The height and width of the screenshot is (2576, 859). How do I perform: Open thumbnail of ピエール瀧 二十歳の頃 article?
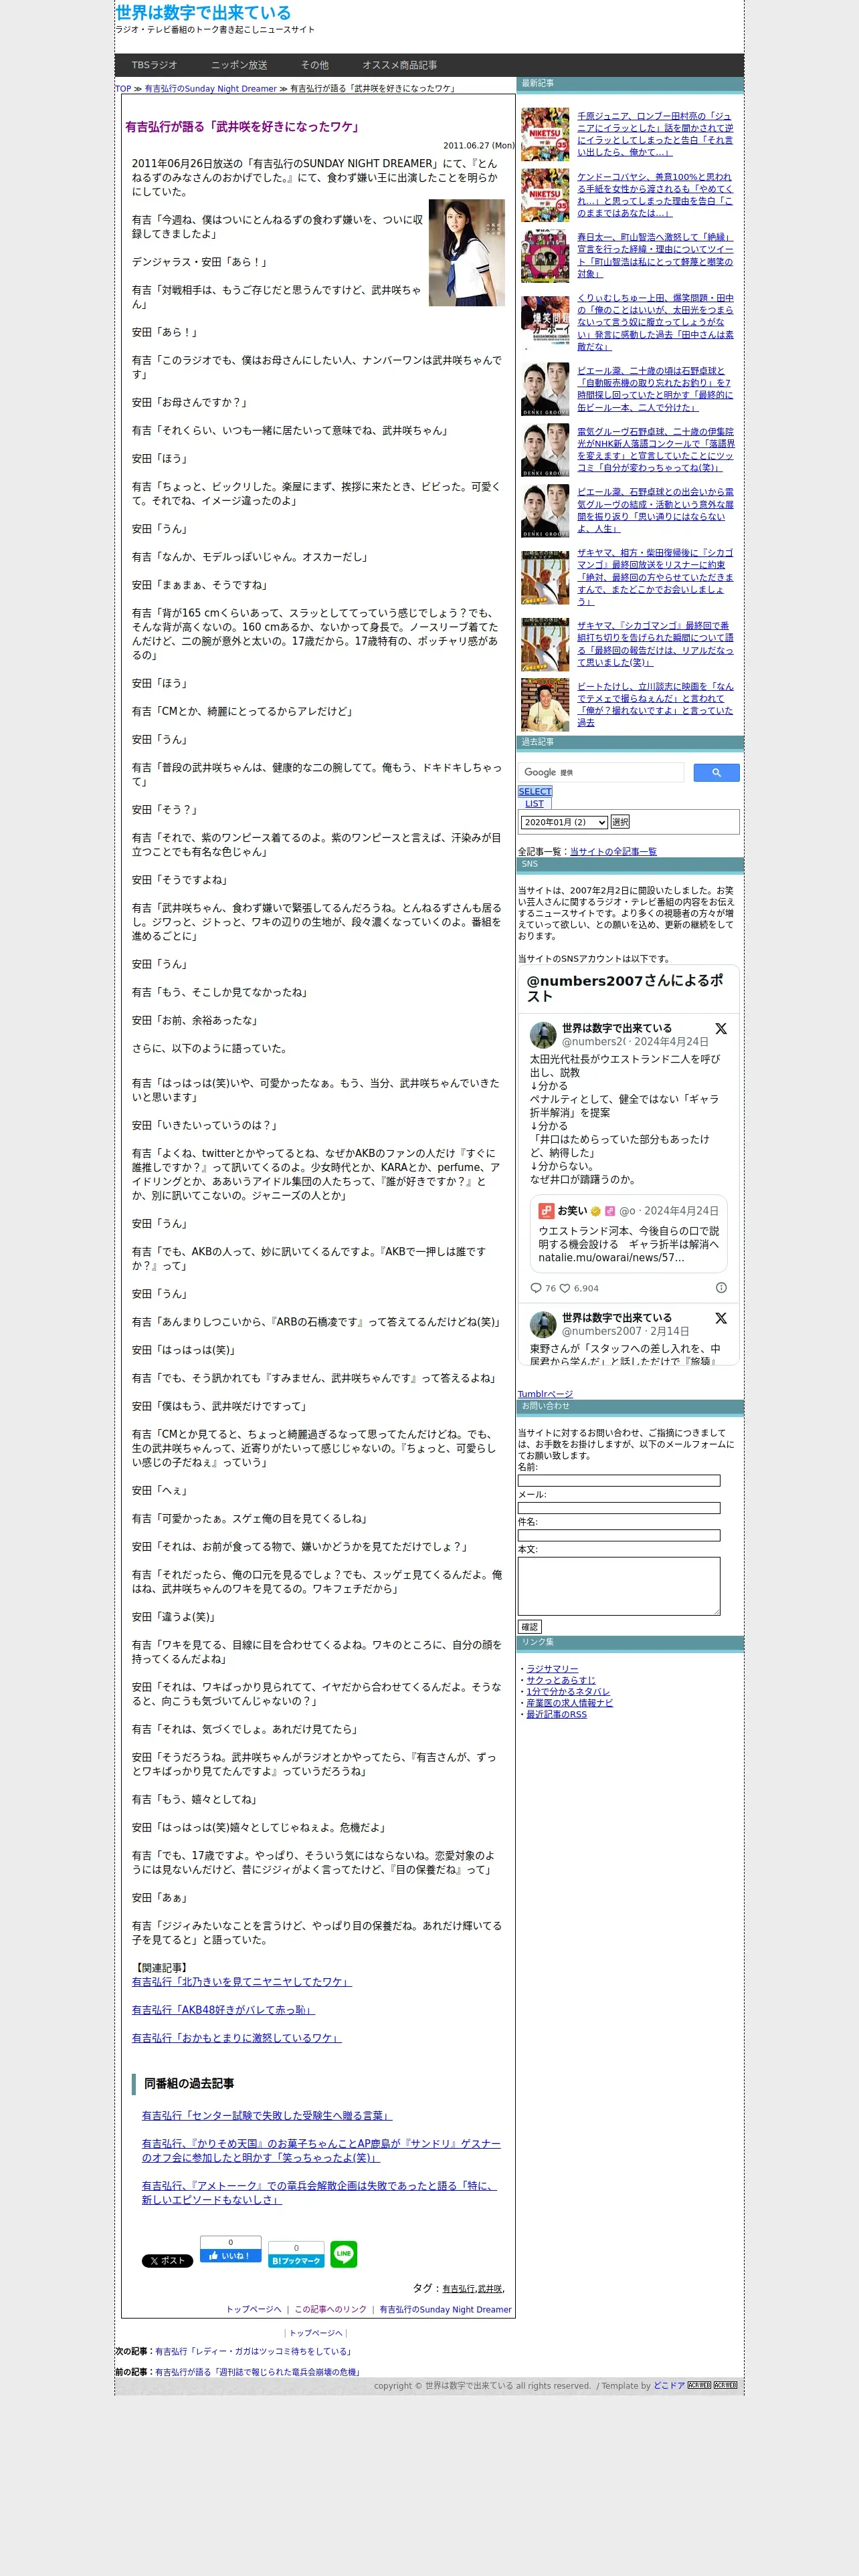[x=545, y=389]
